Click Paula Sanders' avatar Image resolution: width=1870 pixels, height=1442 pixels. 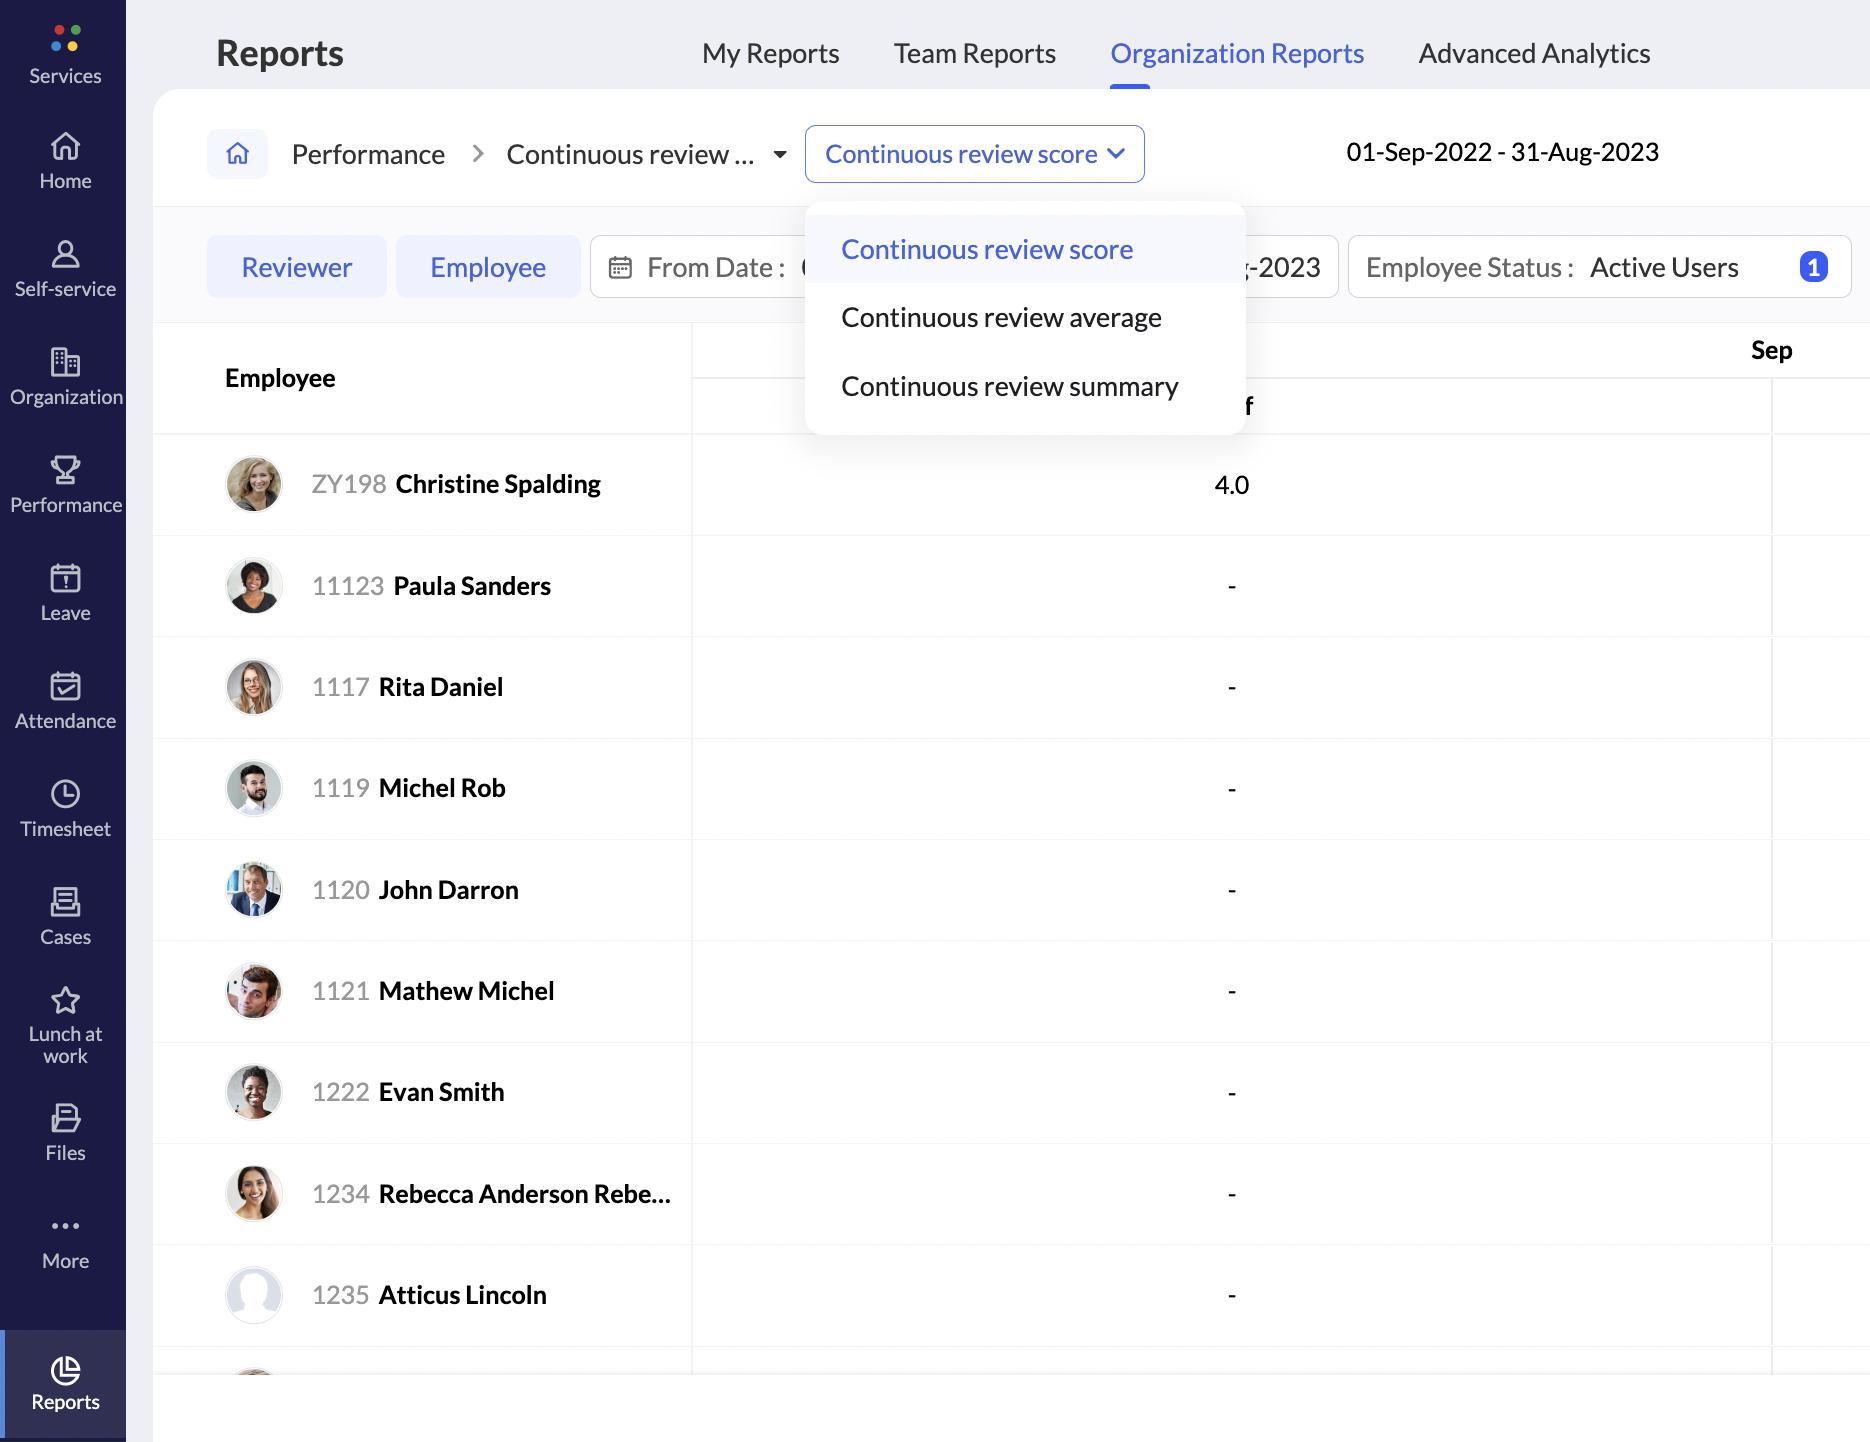[x=254, y=586]
